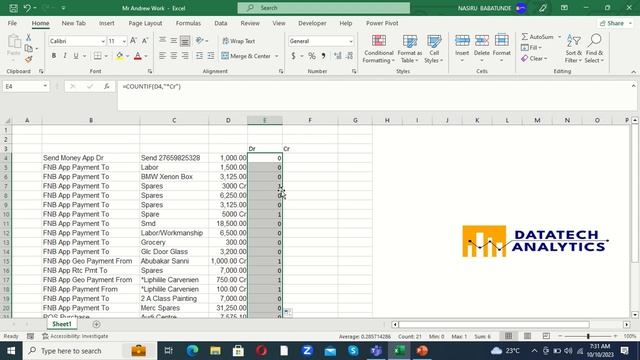Click the Increase Decimal icon
This screenshot has width=640, height=360.
(x=338, y=56)
